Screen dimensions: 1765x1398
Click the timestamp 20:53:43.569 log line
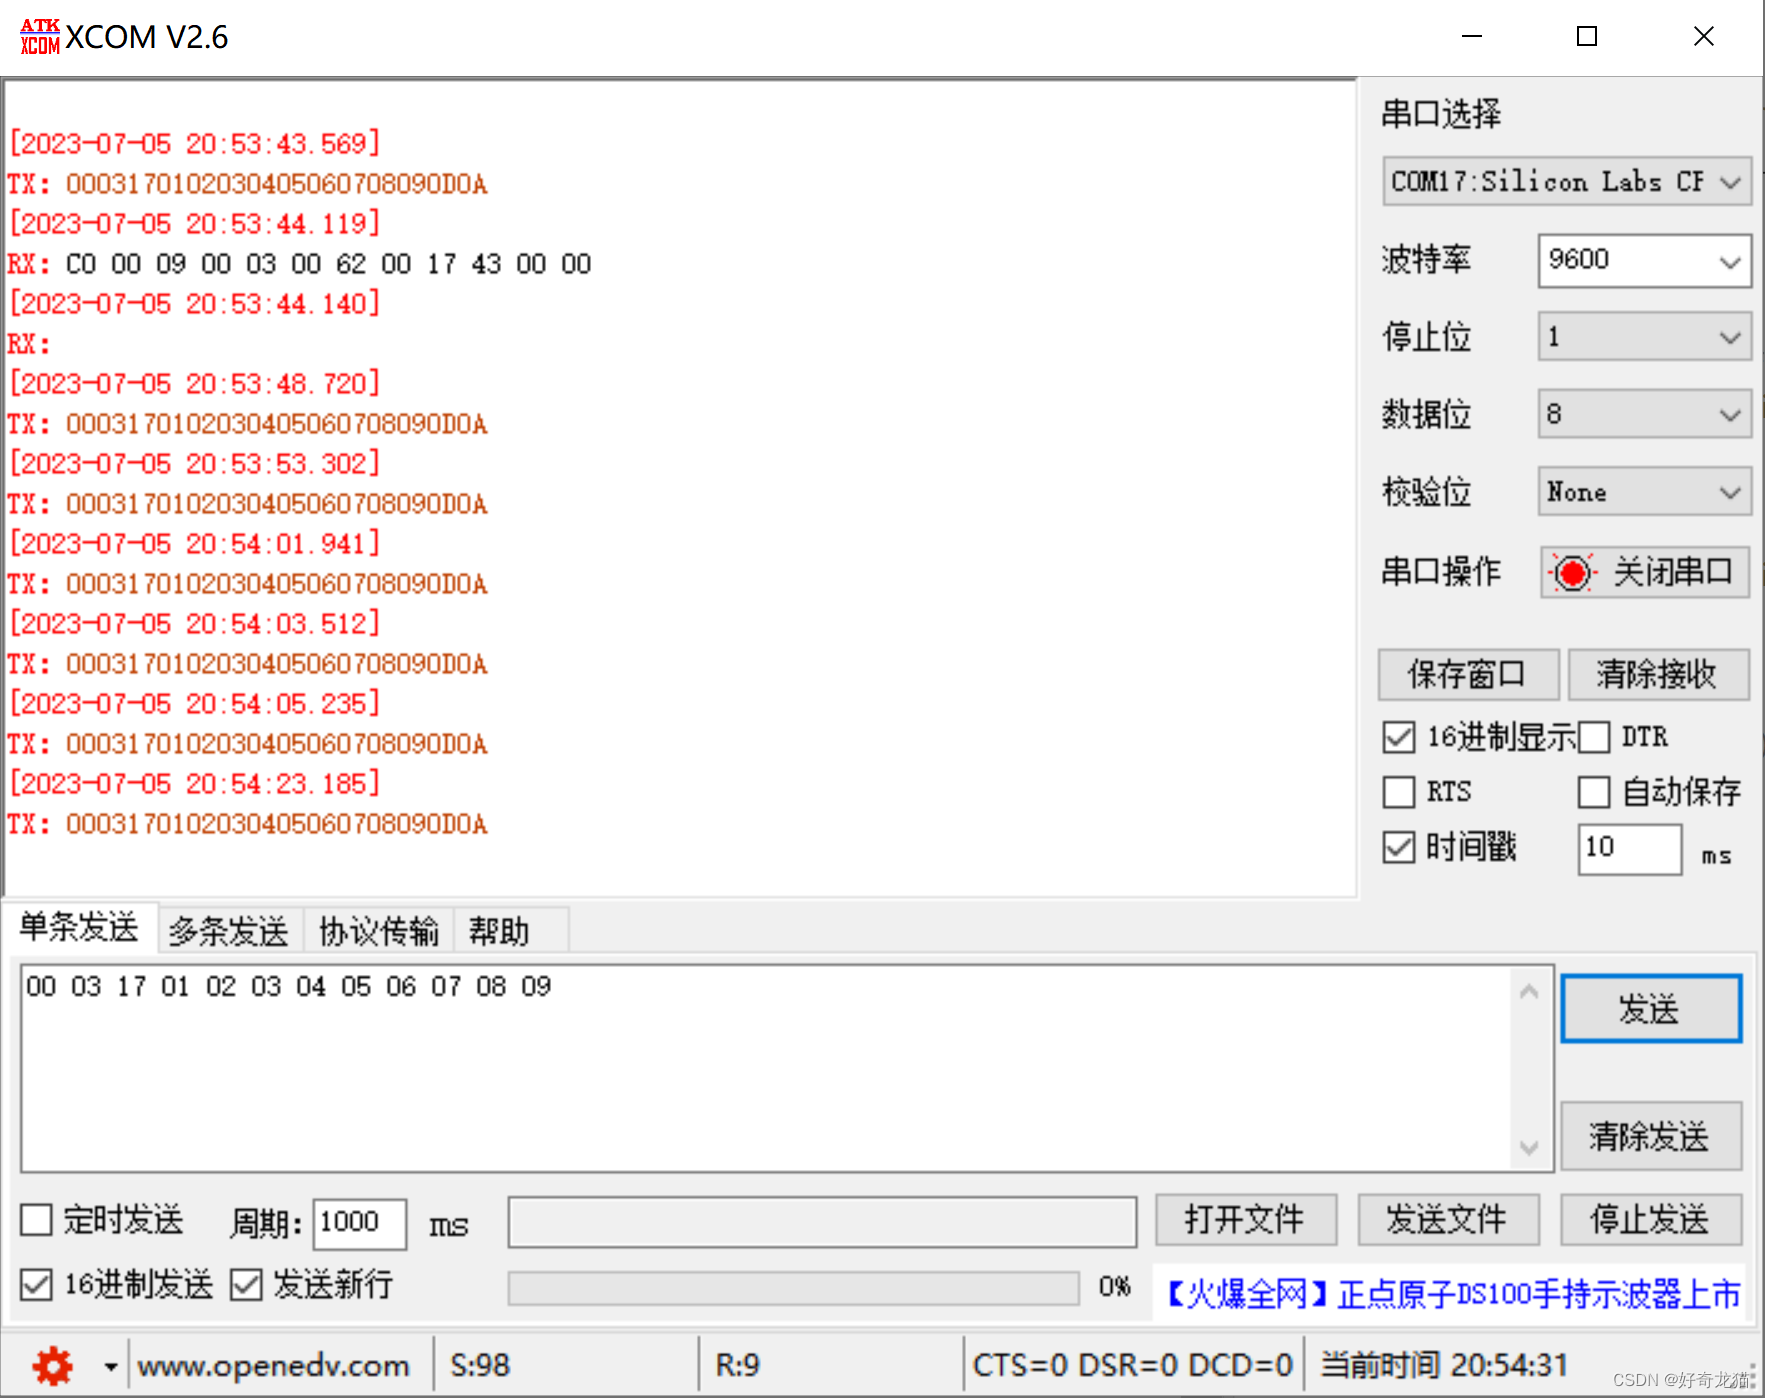tap(195, 144)
